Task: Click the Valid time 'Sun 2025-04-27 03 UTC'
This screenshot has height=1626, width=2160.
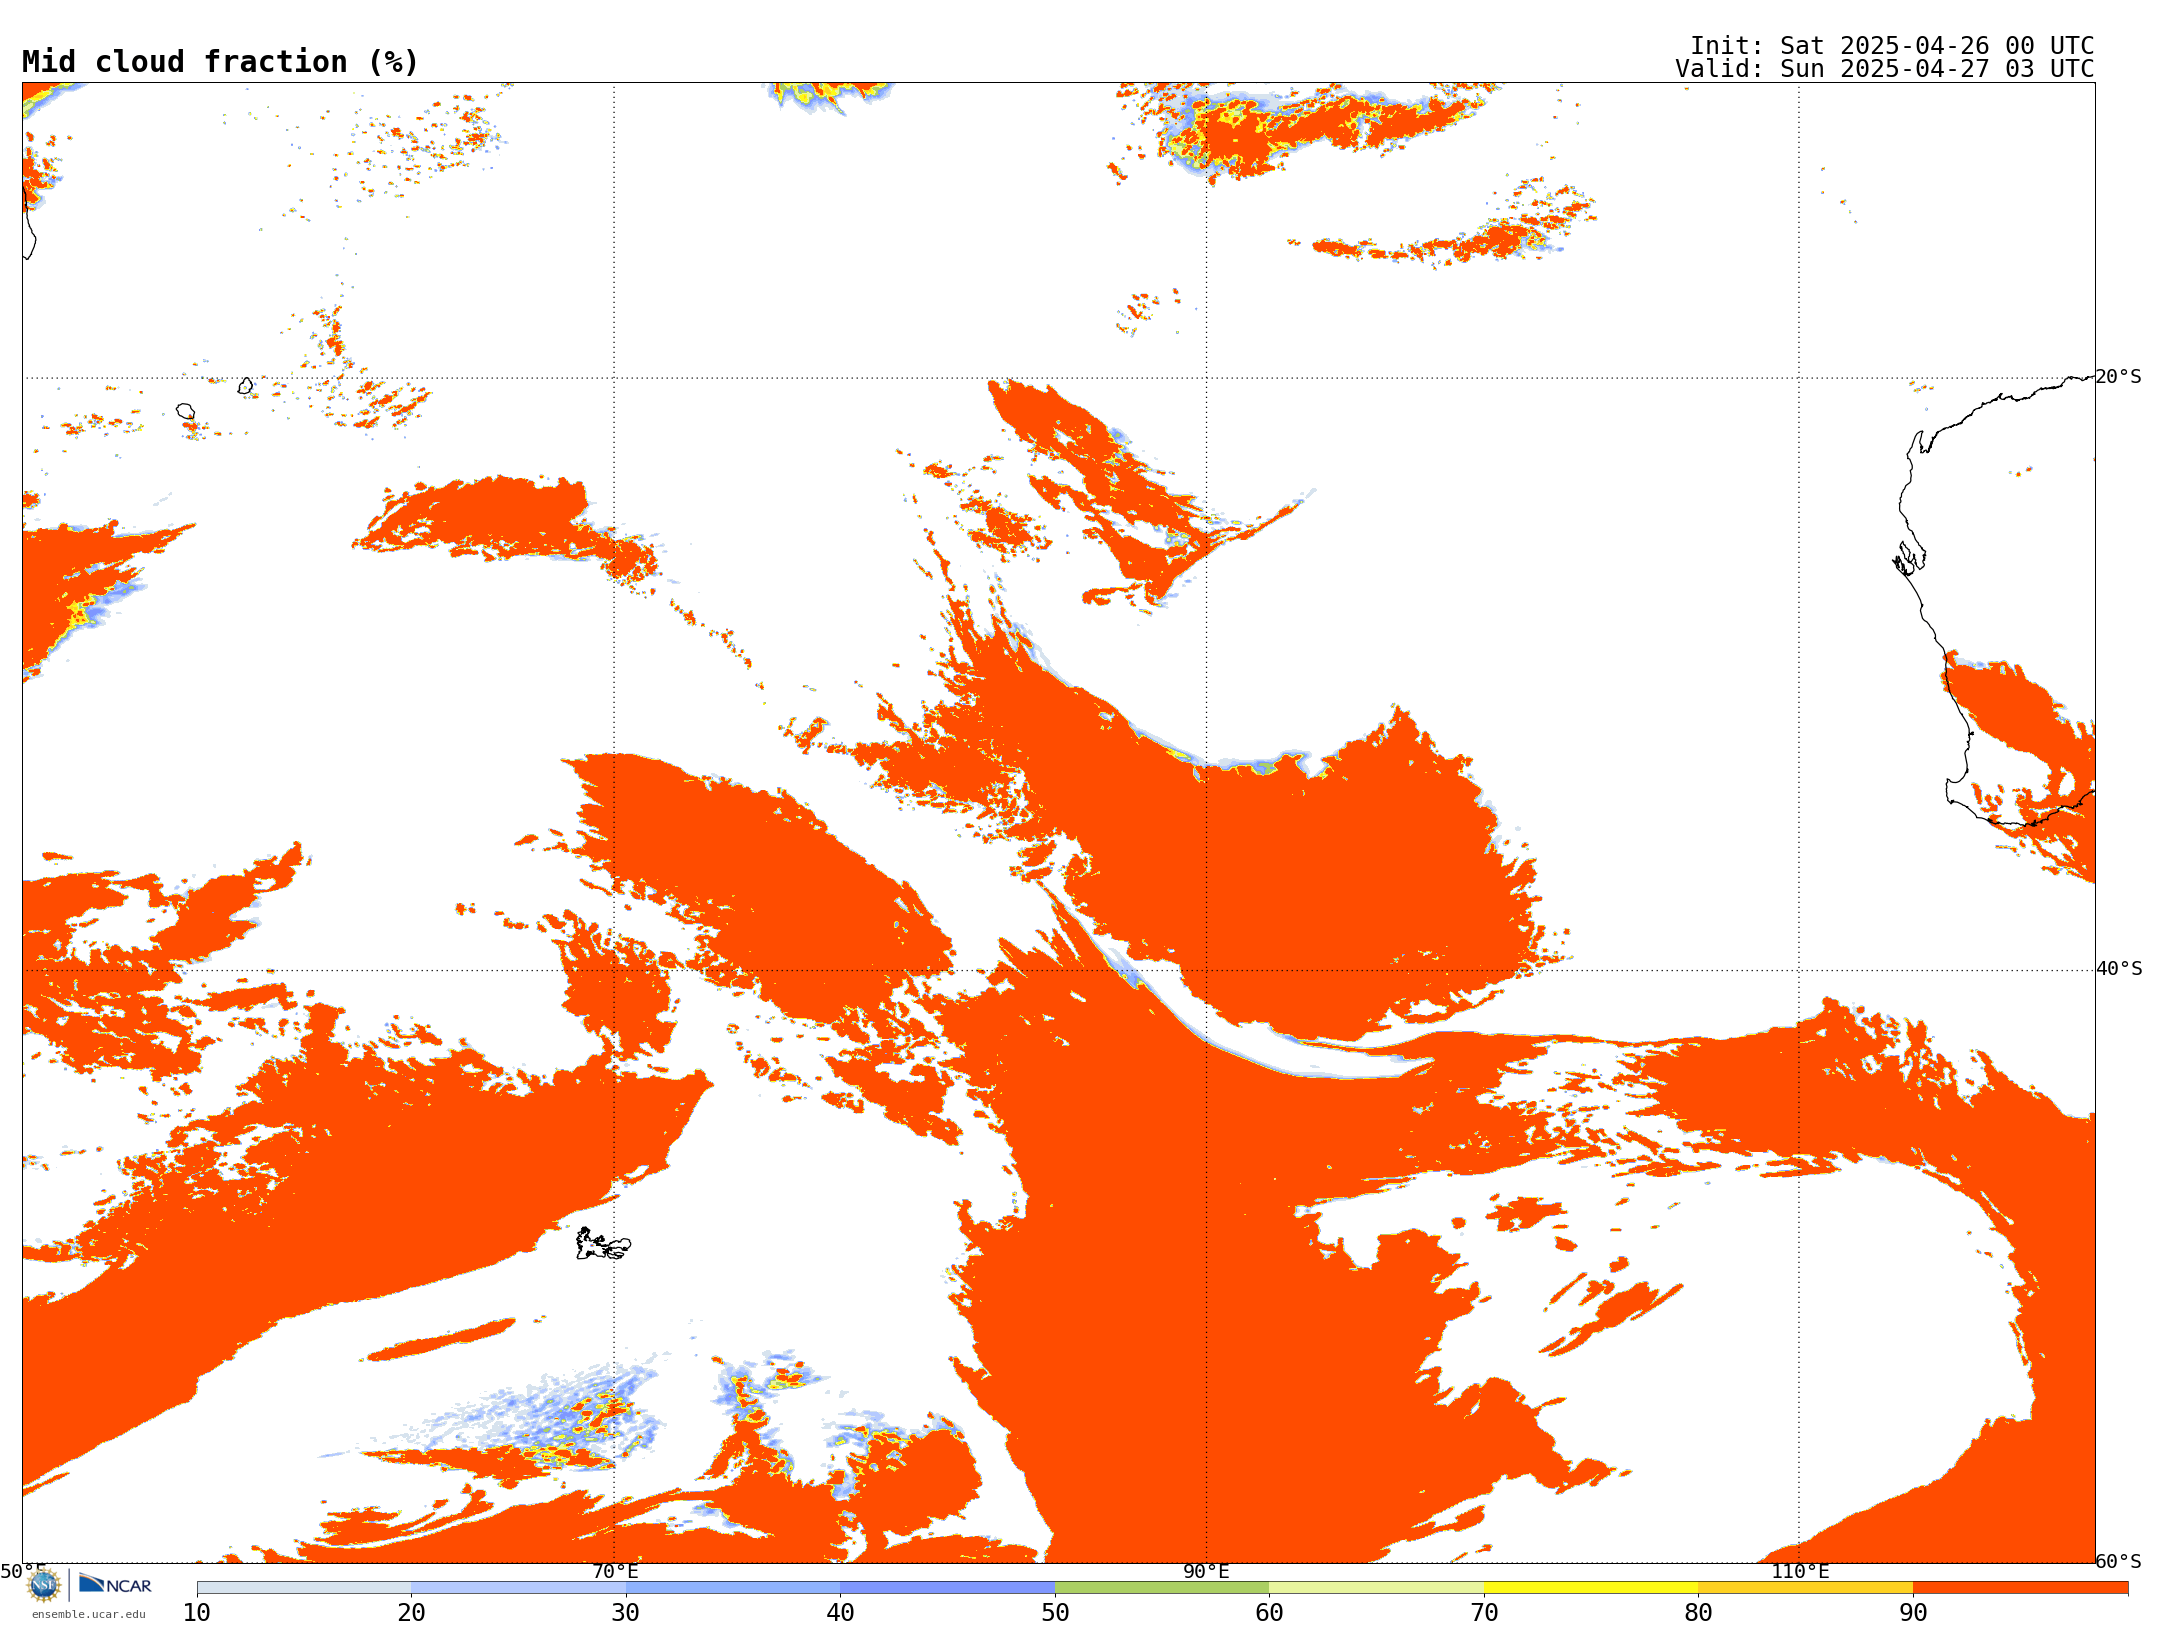Action: click(1936, 69)
